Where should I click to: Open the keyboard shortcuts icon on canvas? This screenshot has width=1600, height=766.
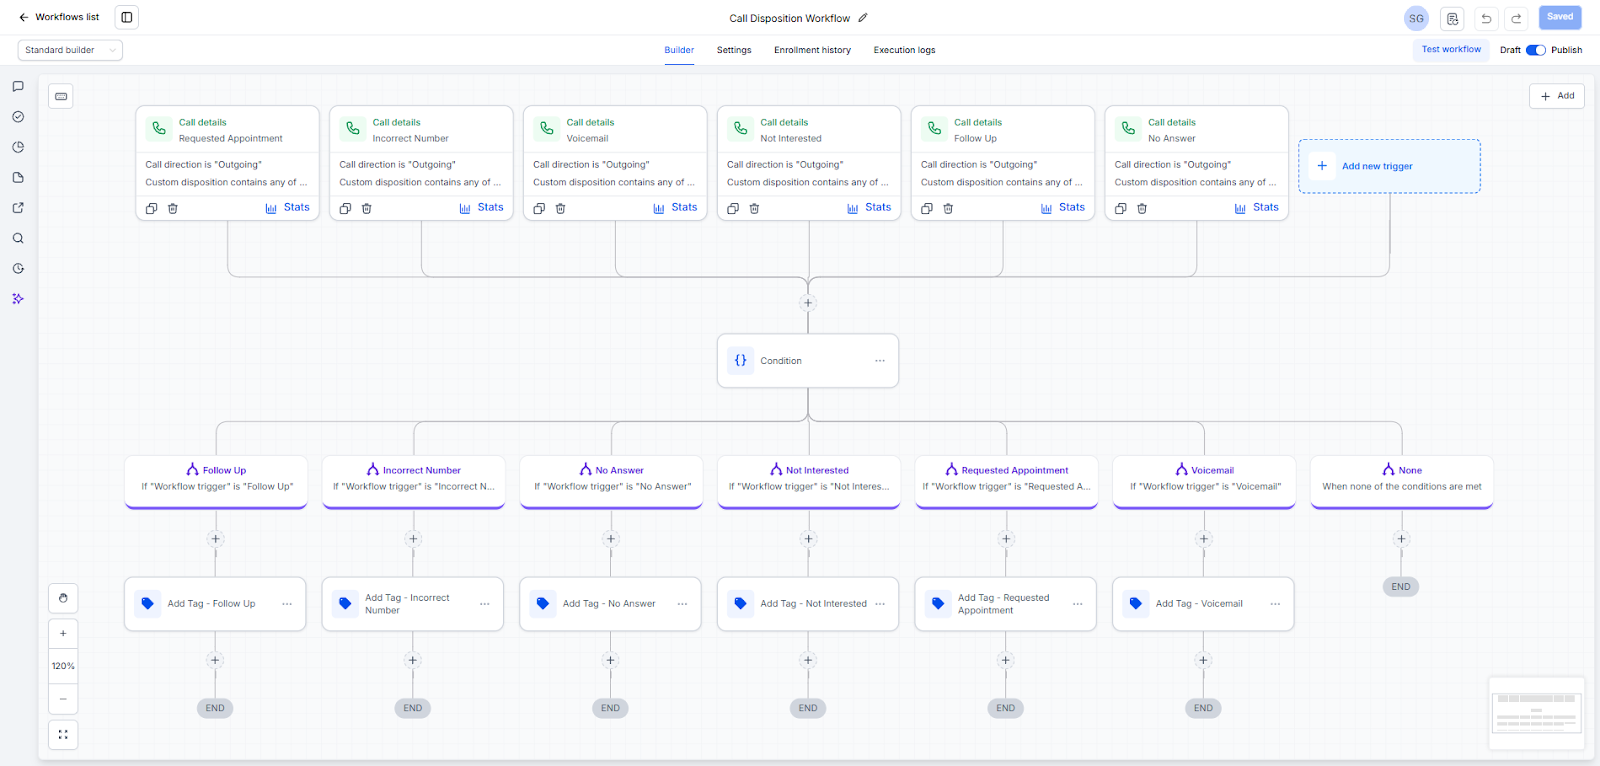pos(61,96)
